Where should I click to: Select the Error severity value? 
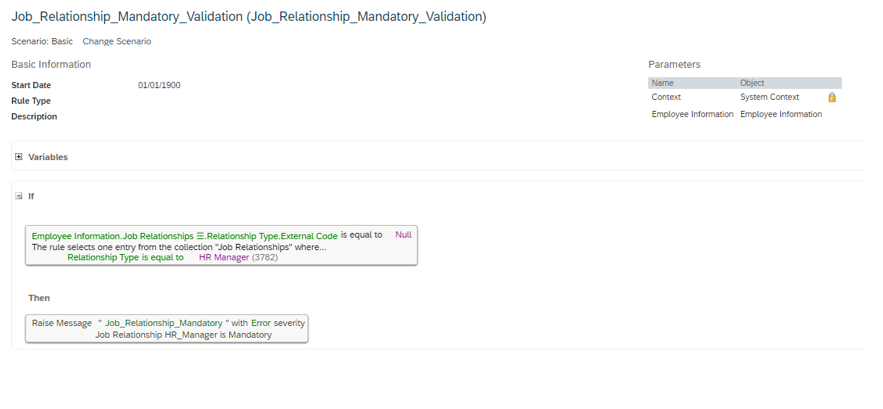(x=261, y=323)
